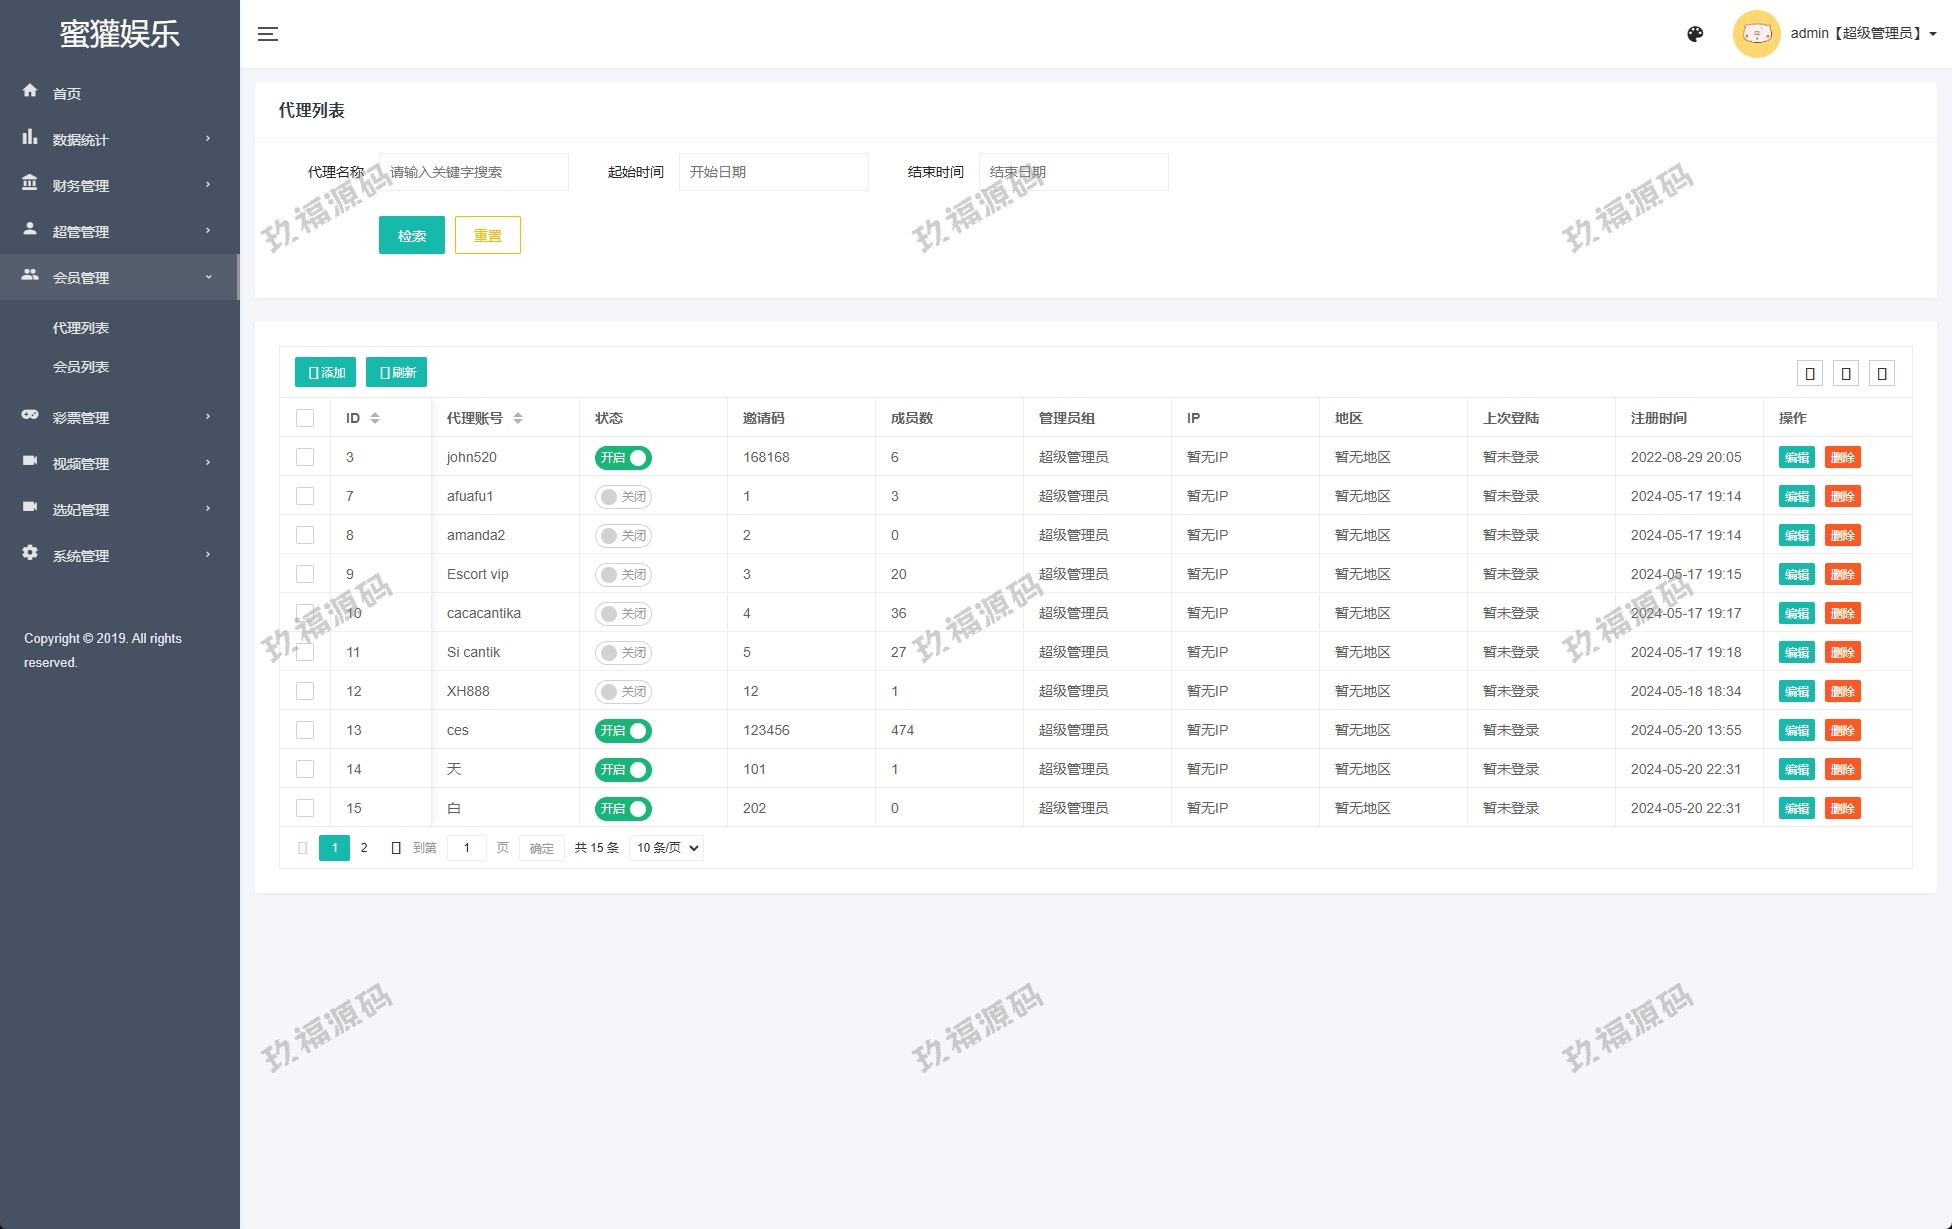Check the select-all header checkbox

coord(305,418)
